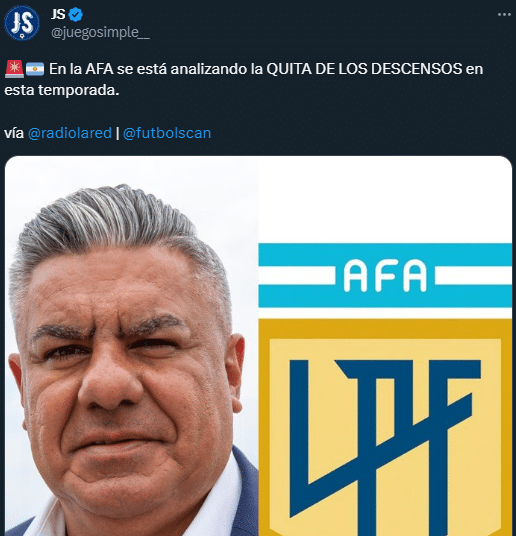Viewport: 516px width, 536px height.
Task: Click the word "vía" before mentions
Action: tap(14, 133)
